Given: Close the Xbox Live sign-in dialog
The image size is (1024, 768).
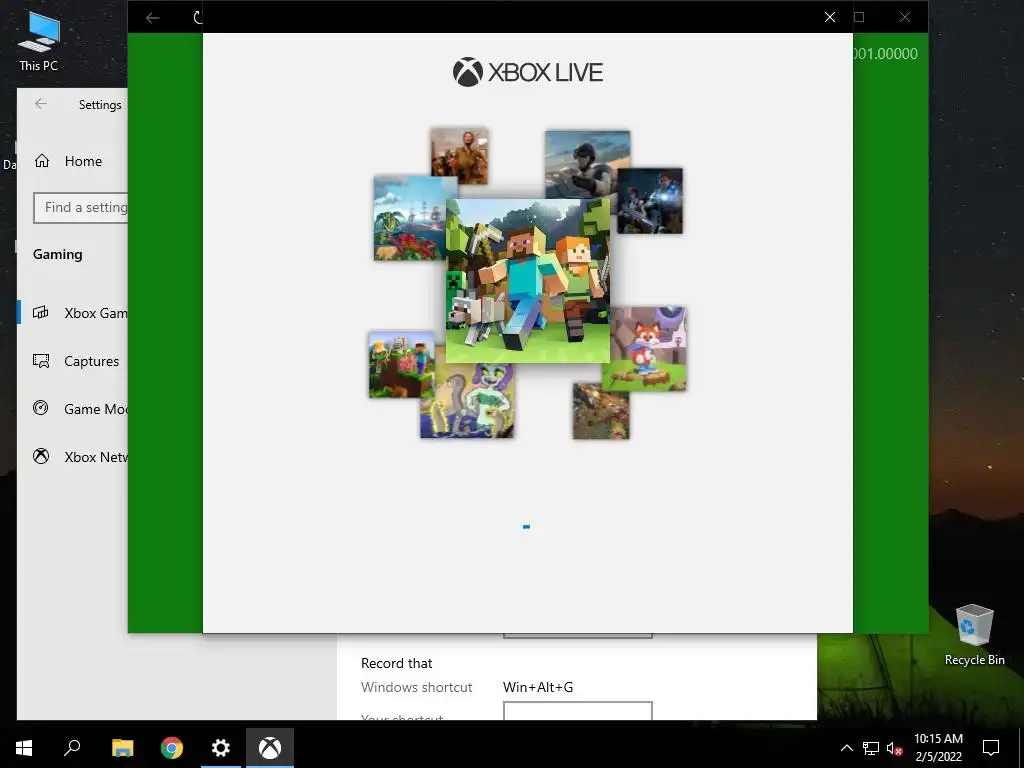Looking at the screenshot, I should pos(829,17).
